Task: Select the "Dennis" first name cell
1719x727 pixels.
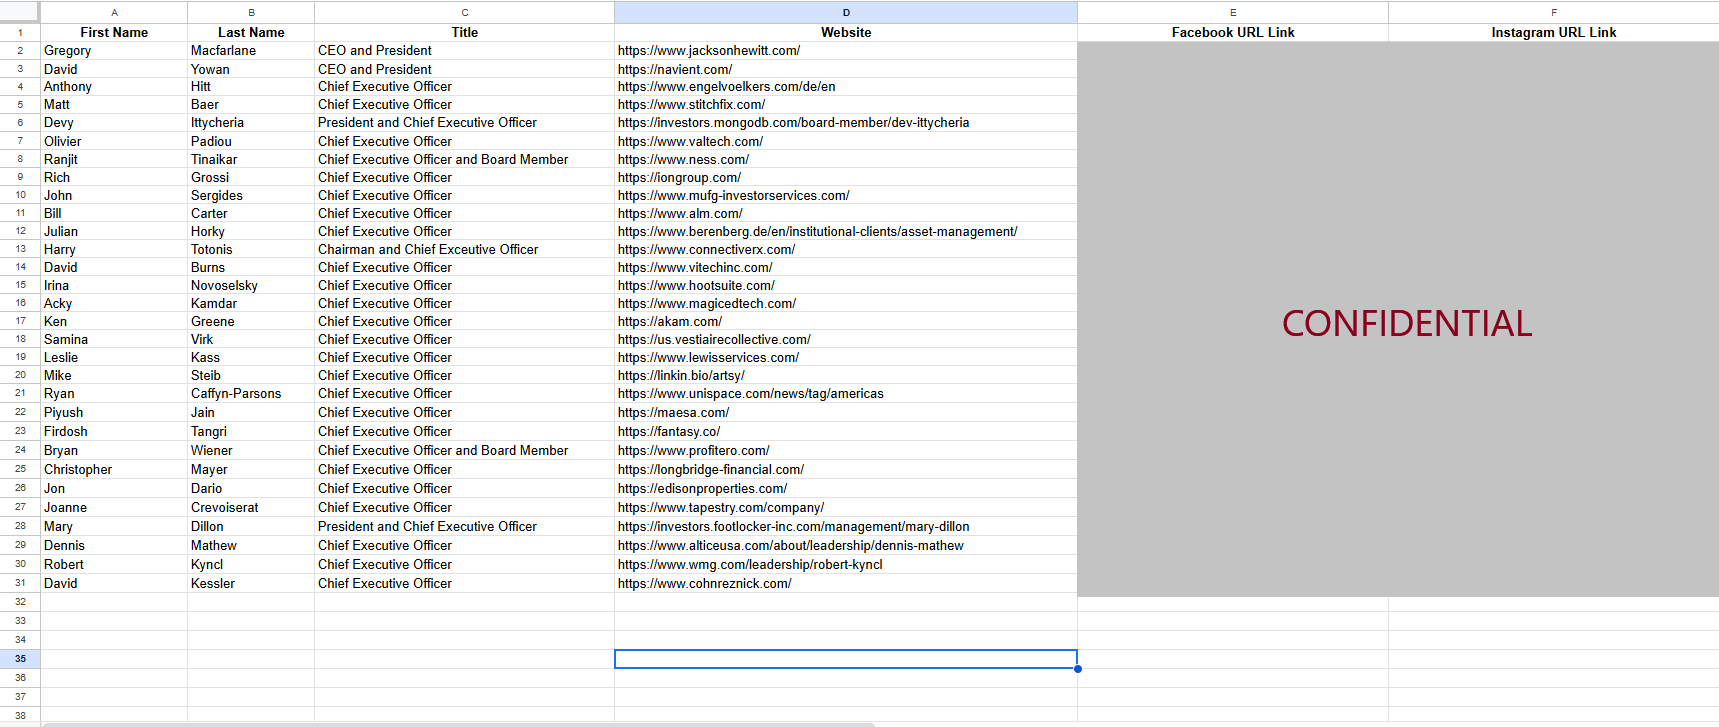Action: pos(114,545)
